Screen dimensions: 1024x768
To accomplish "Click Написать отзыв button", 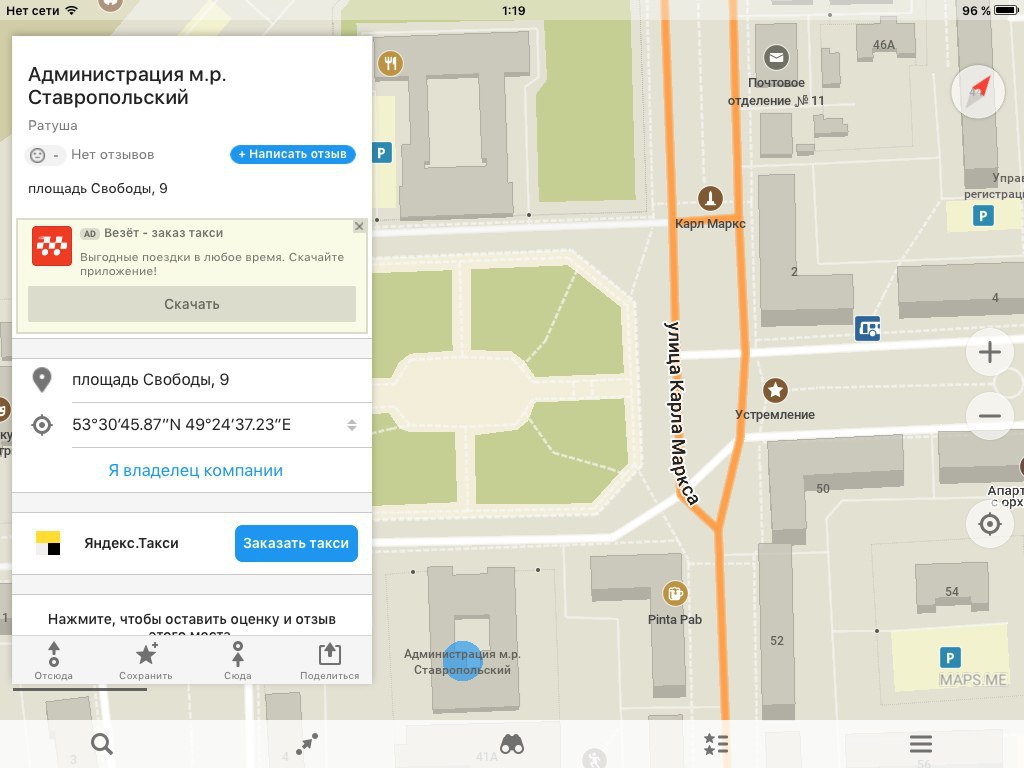I will point(293,154).
